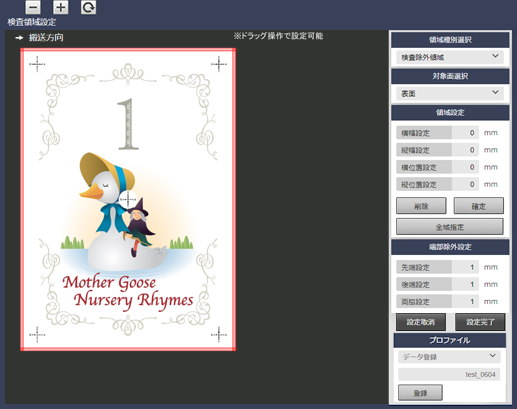The width and height of the screenshot is (517, 409).
Task: Click the 縦幅設定 value field
Action: click(465, 150)
